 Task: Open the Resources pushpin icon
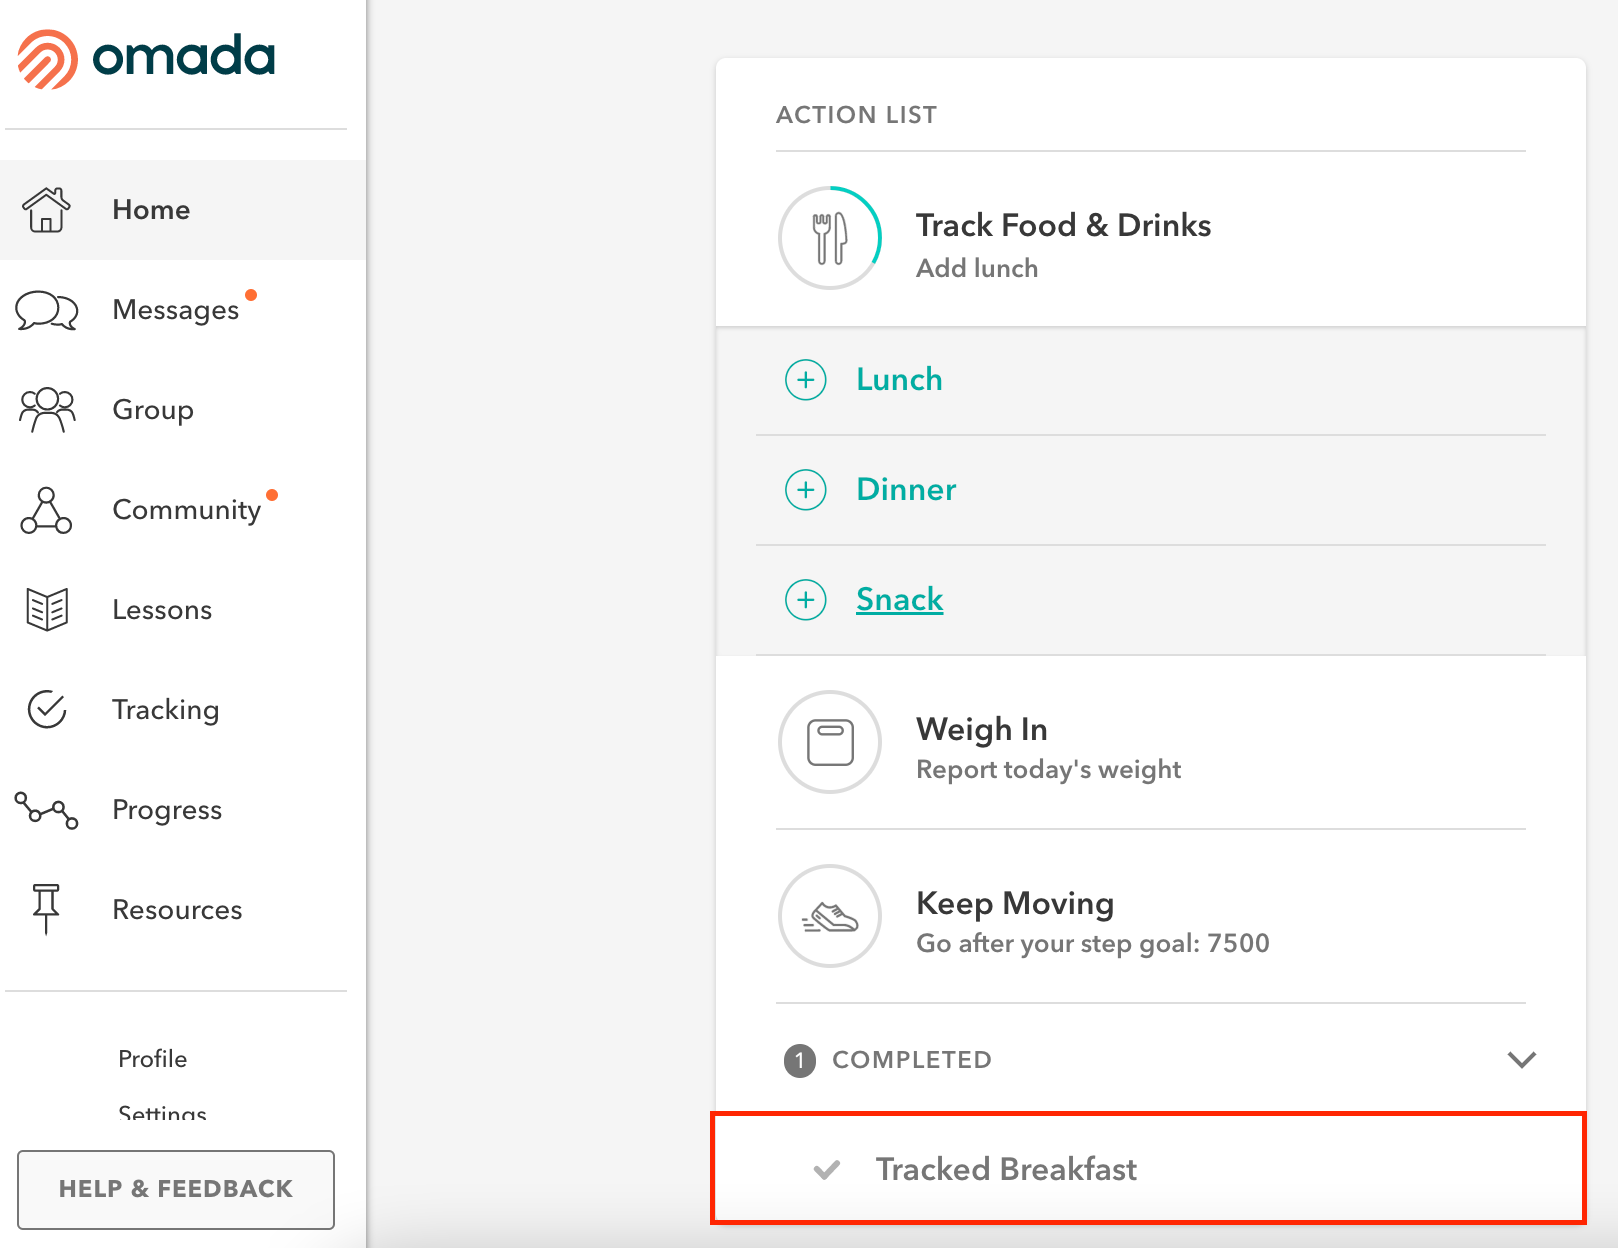(46, 909)
